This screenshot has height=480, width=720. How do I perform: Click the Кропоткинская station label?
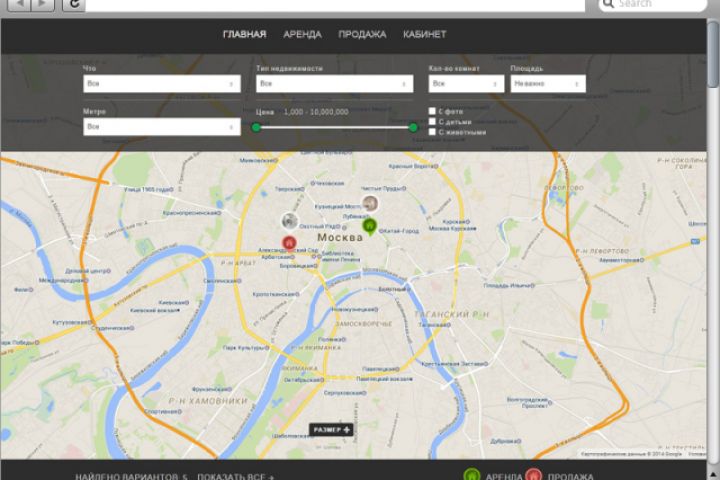click(x=276, y=294)
